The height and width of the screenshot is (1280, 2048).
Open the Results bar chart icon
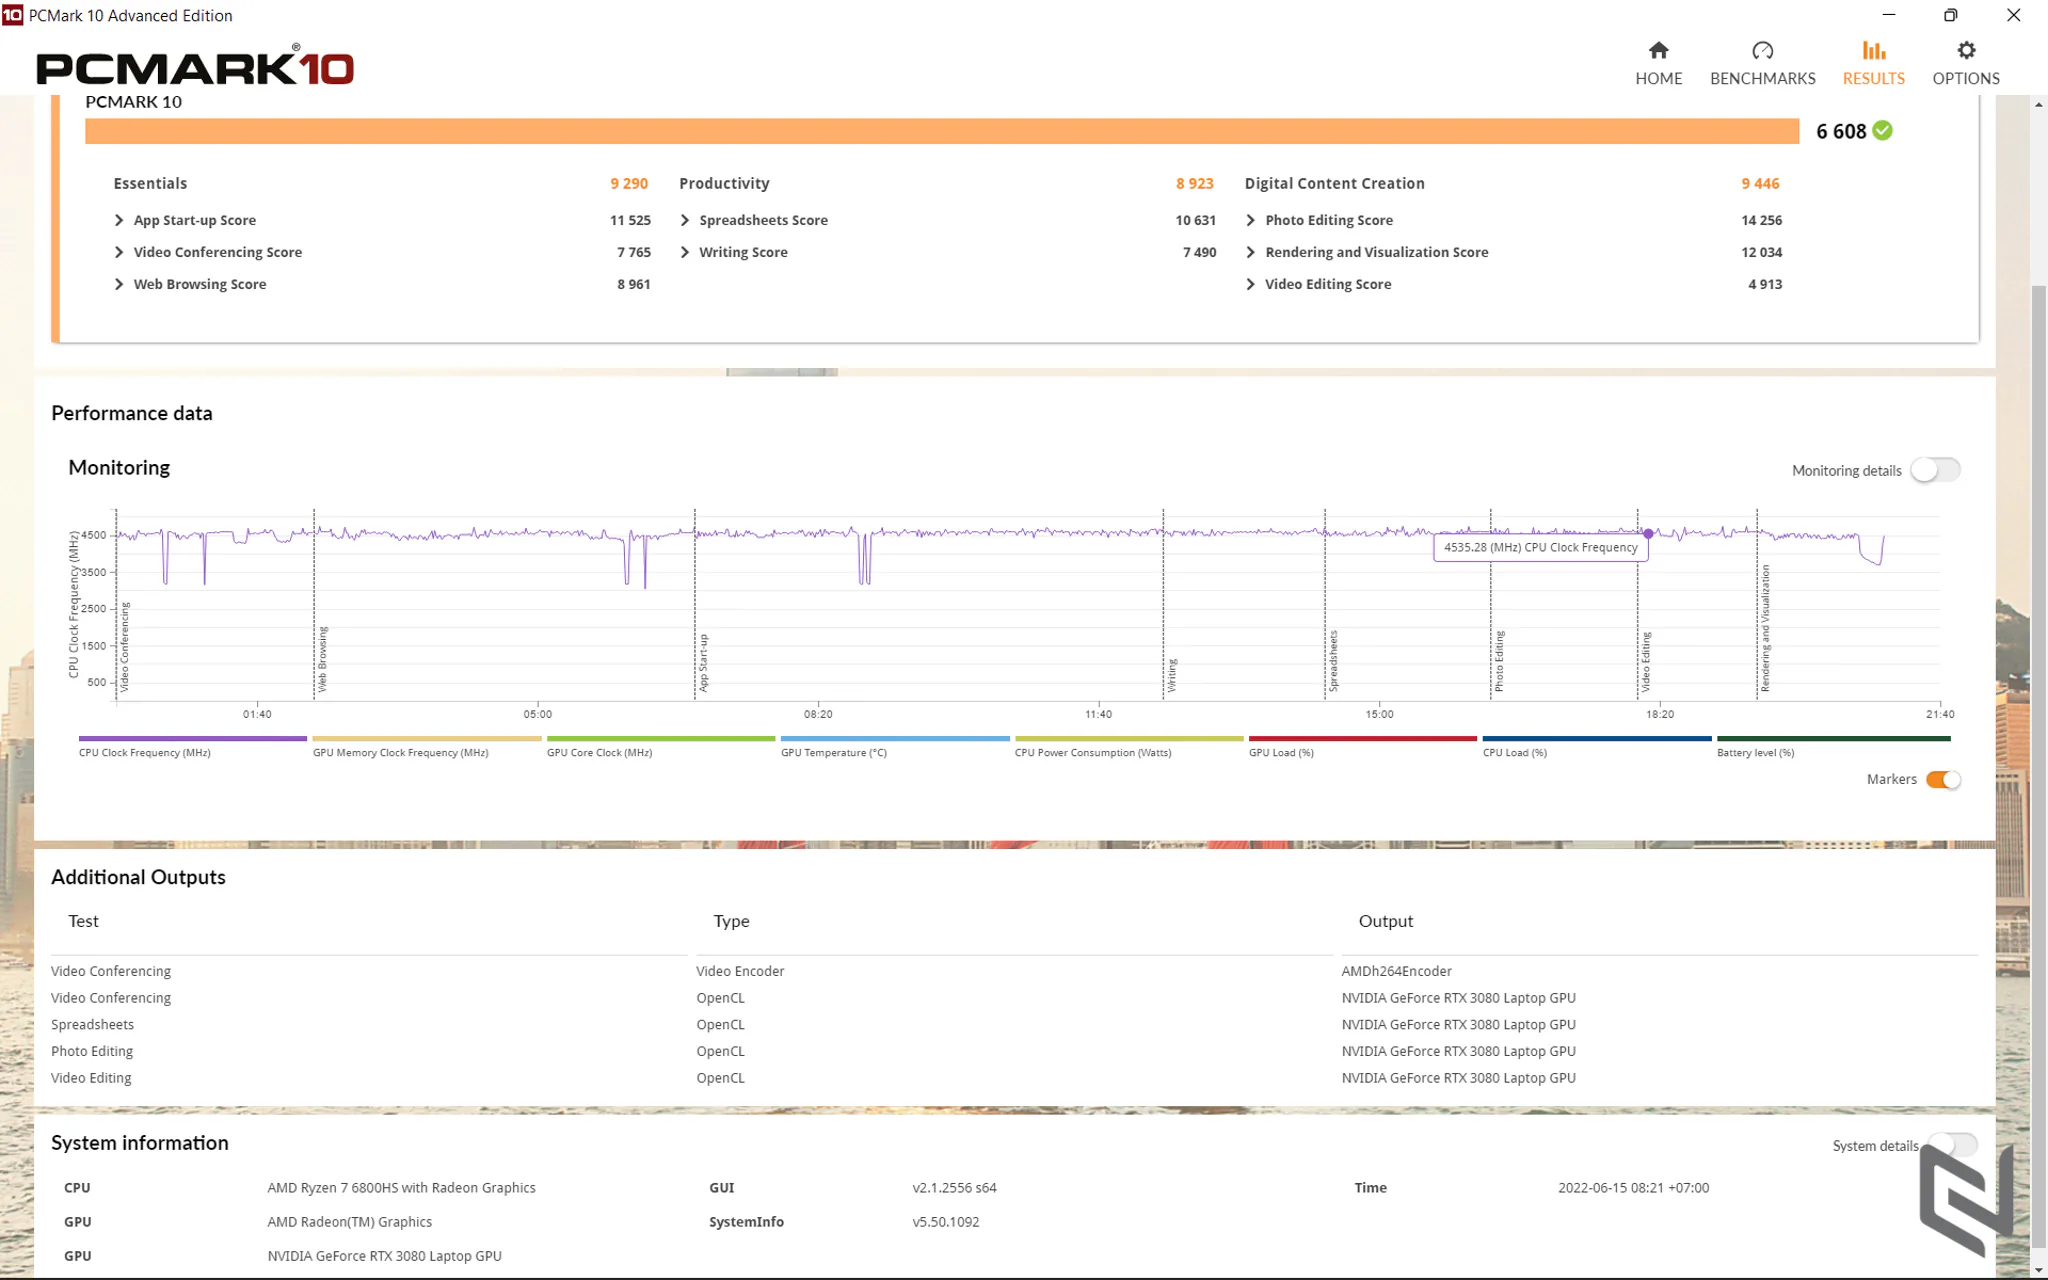pyautogui.click(x=1873, y=50)
